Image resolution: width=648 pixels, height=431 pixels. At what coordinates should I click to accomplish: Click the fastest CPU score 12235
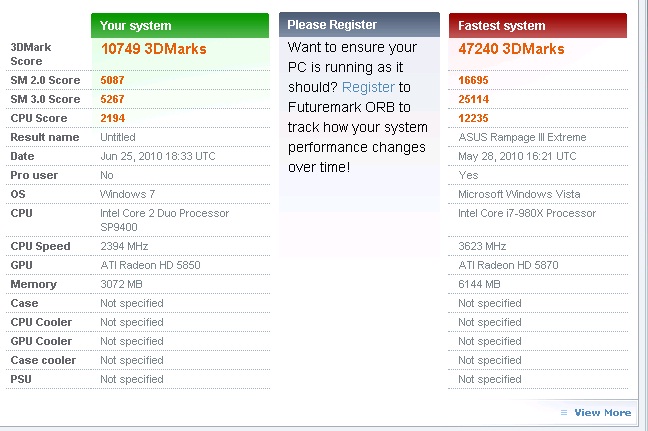click(473, 118)
